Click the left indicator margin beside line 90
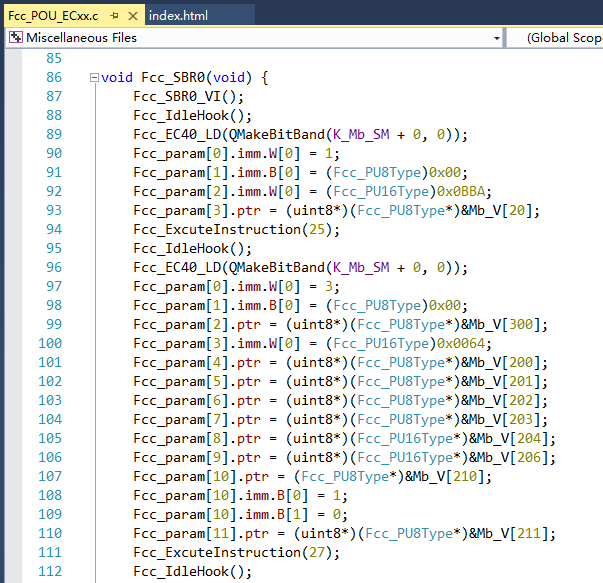603x583 pixels. pos(13,153)
